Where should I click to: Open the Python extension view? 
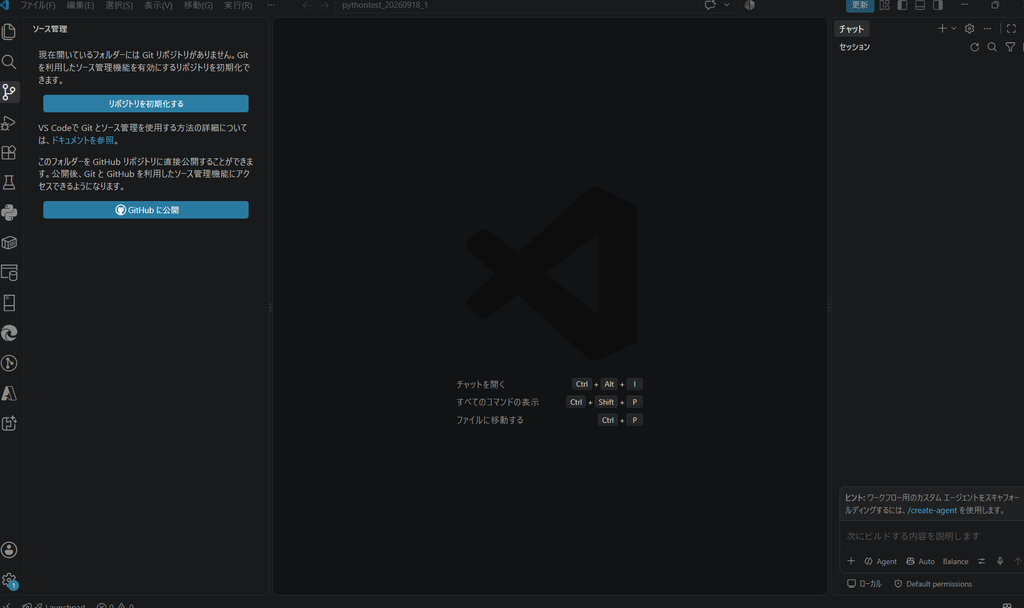9,212
